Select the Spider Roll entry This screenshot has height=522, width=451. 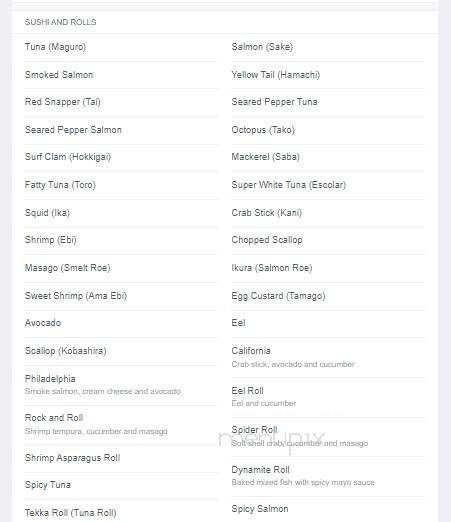coord(328,436)
